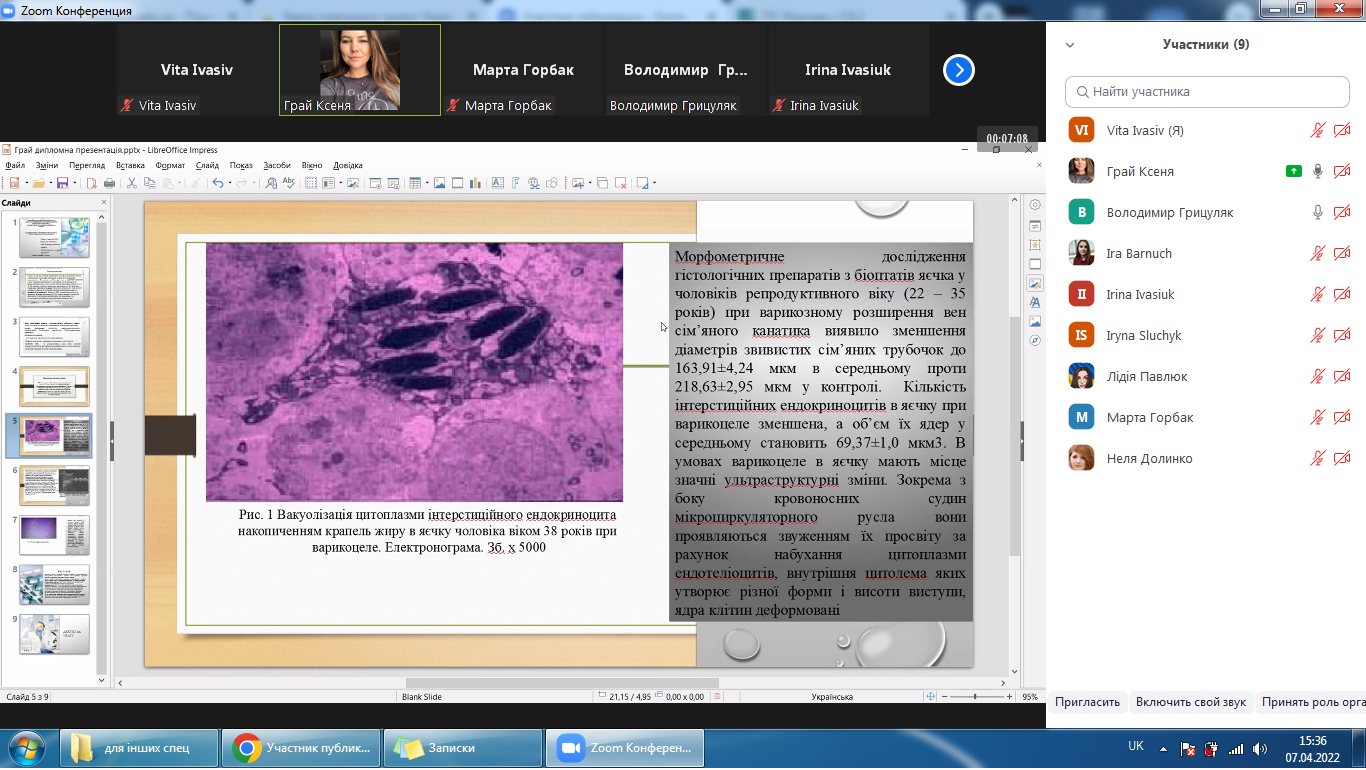Click the Пригласить button

pos(1087,702)
